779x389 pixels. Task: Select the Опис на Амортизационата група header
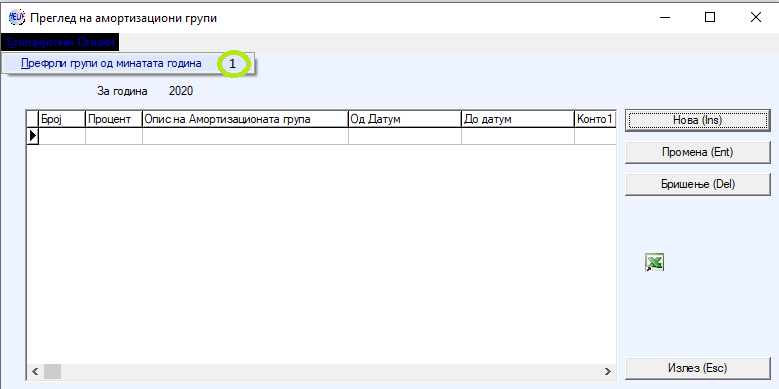pos(245,120)
